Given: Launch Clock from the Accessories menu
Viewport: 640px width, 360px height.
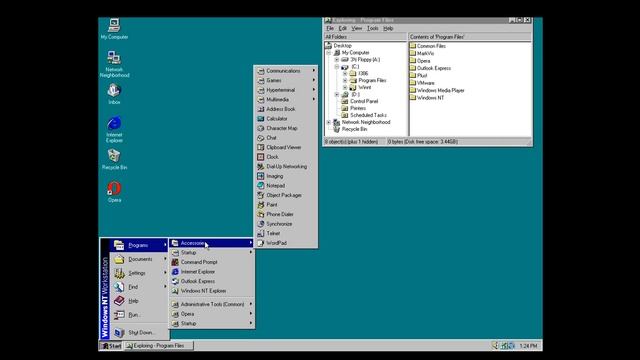Looking at the screenshot, I should click(x=285, y=157).
